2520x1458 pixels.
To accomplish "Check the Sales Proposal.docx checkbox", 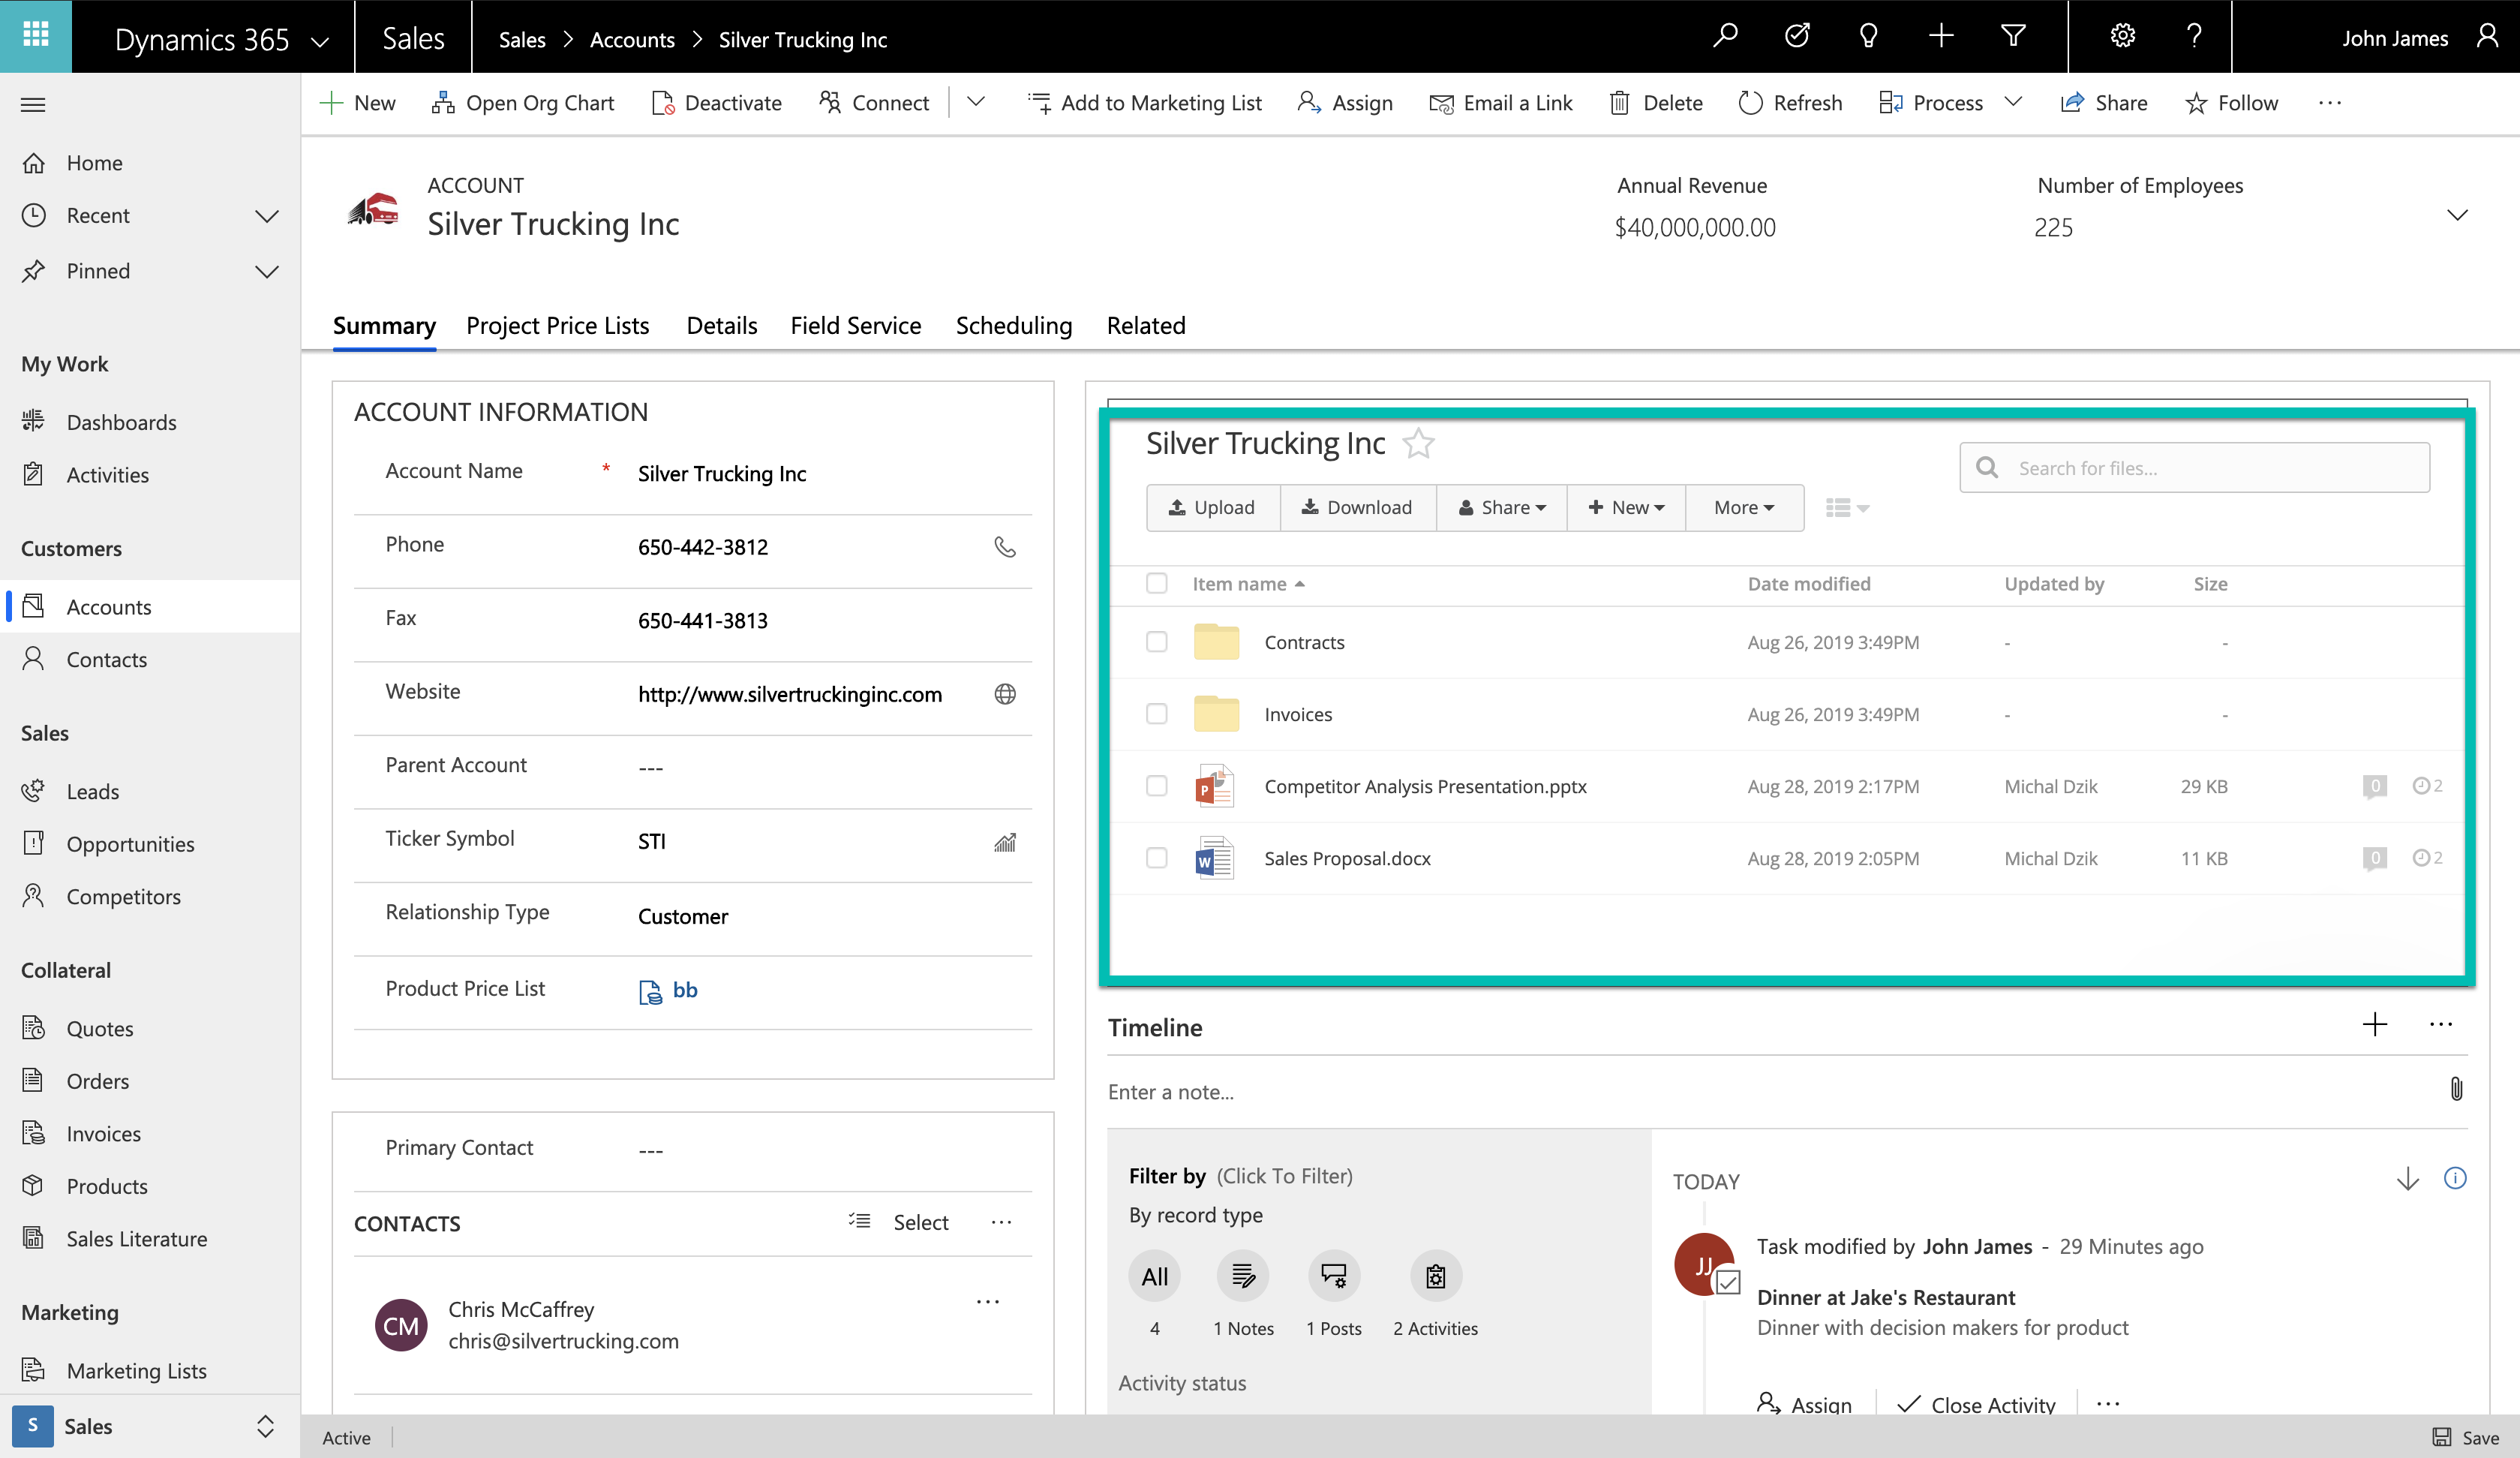I will 1156,858.
